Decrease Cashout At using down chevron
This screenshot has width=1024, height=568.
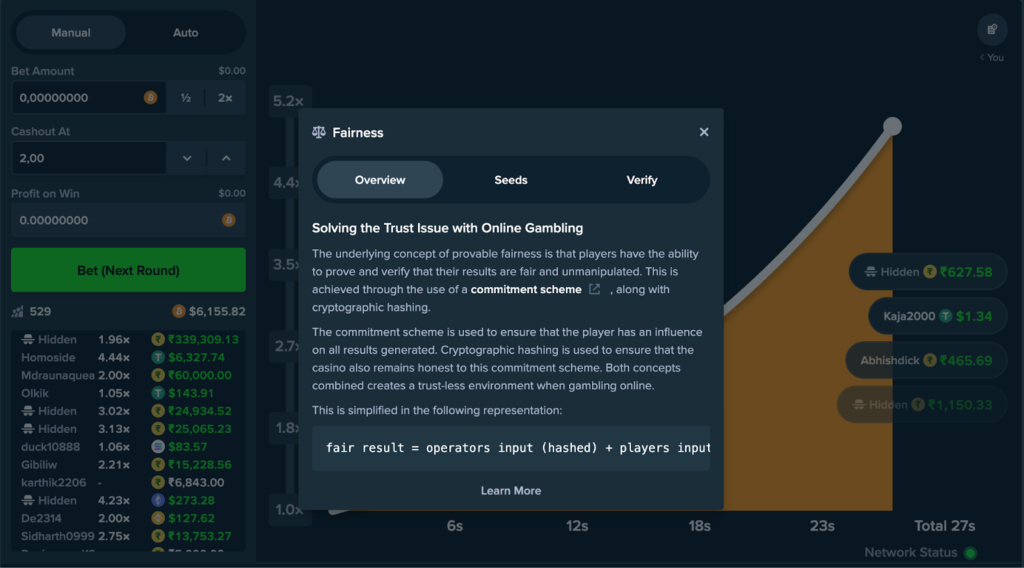187,158
